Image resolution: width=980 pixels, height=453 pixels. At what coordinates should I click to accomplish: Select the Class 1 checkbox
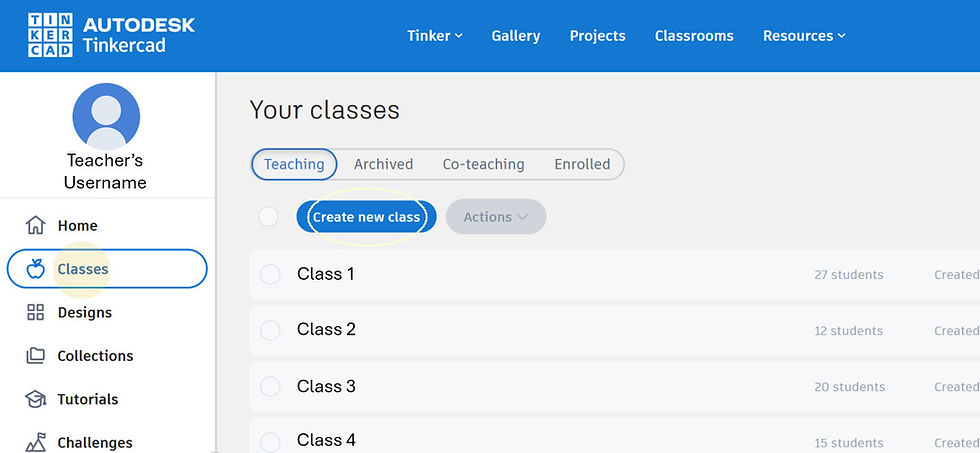click(270, 274)
